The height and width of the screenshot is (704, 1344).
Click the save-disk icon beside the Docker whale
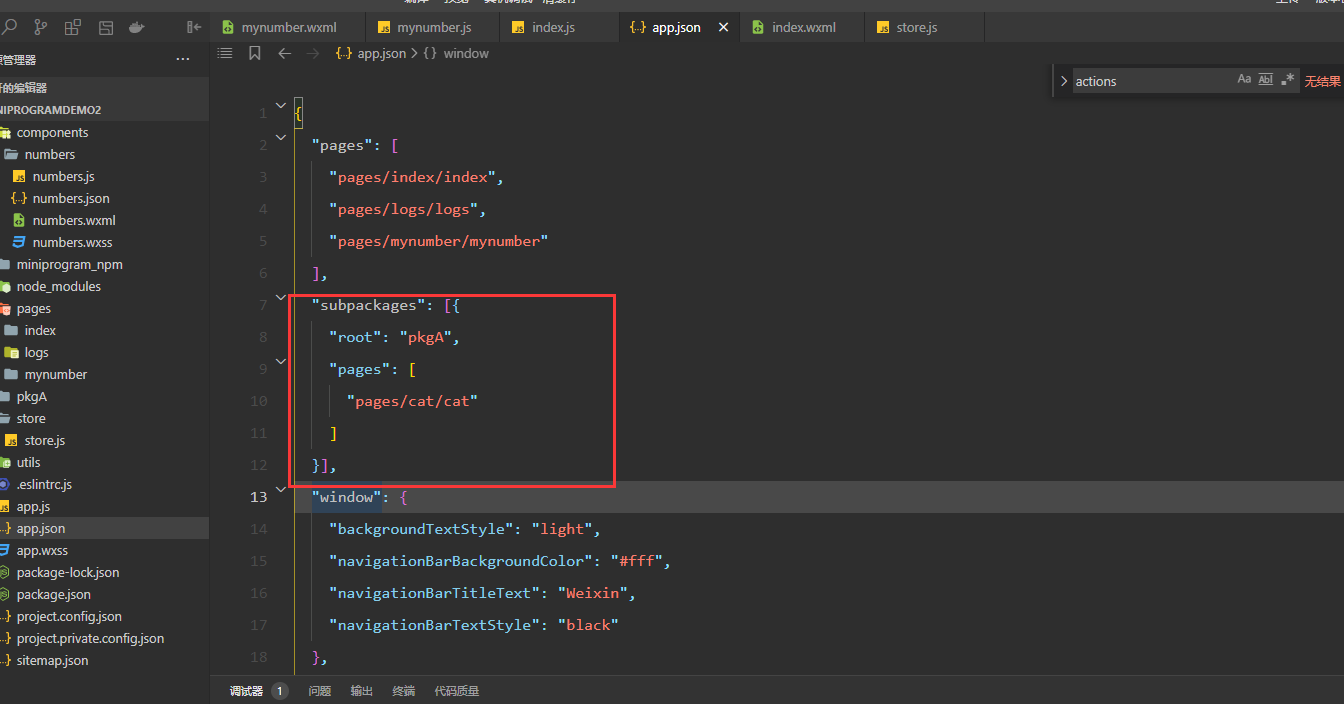click(x=105, y=27)
